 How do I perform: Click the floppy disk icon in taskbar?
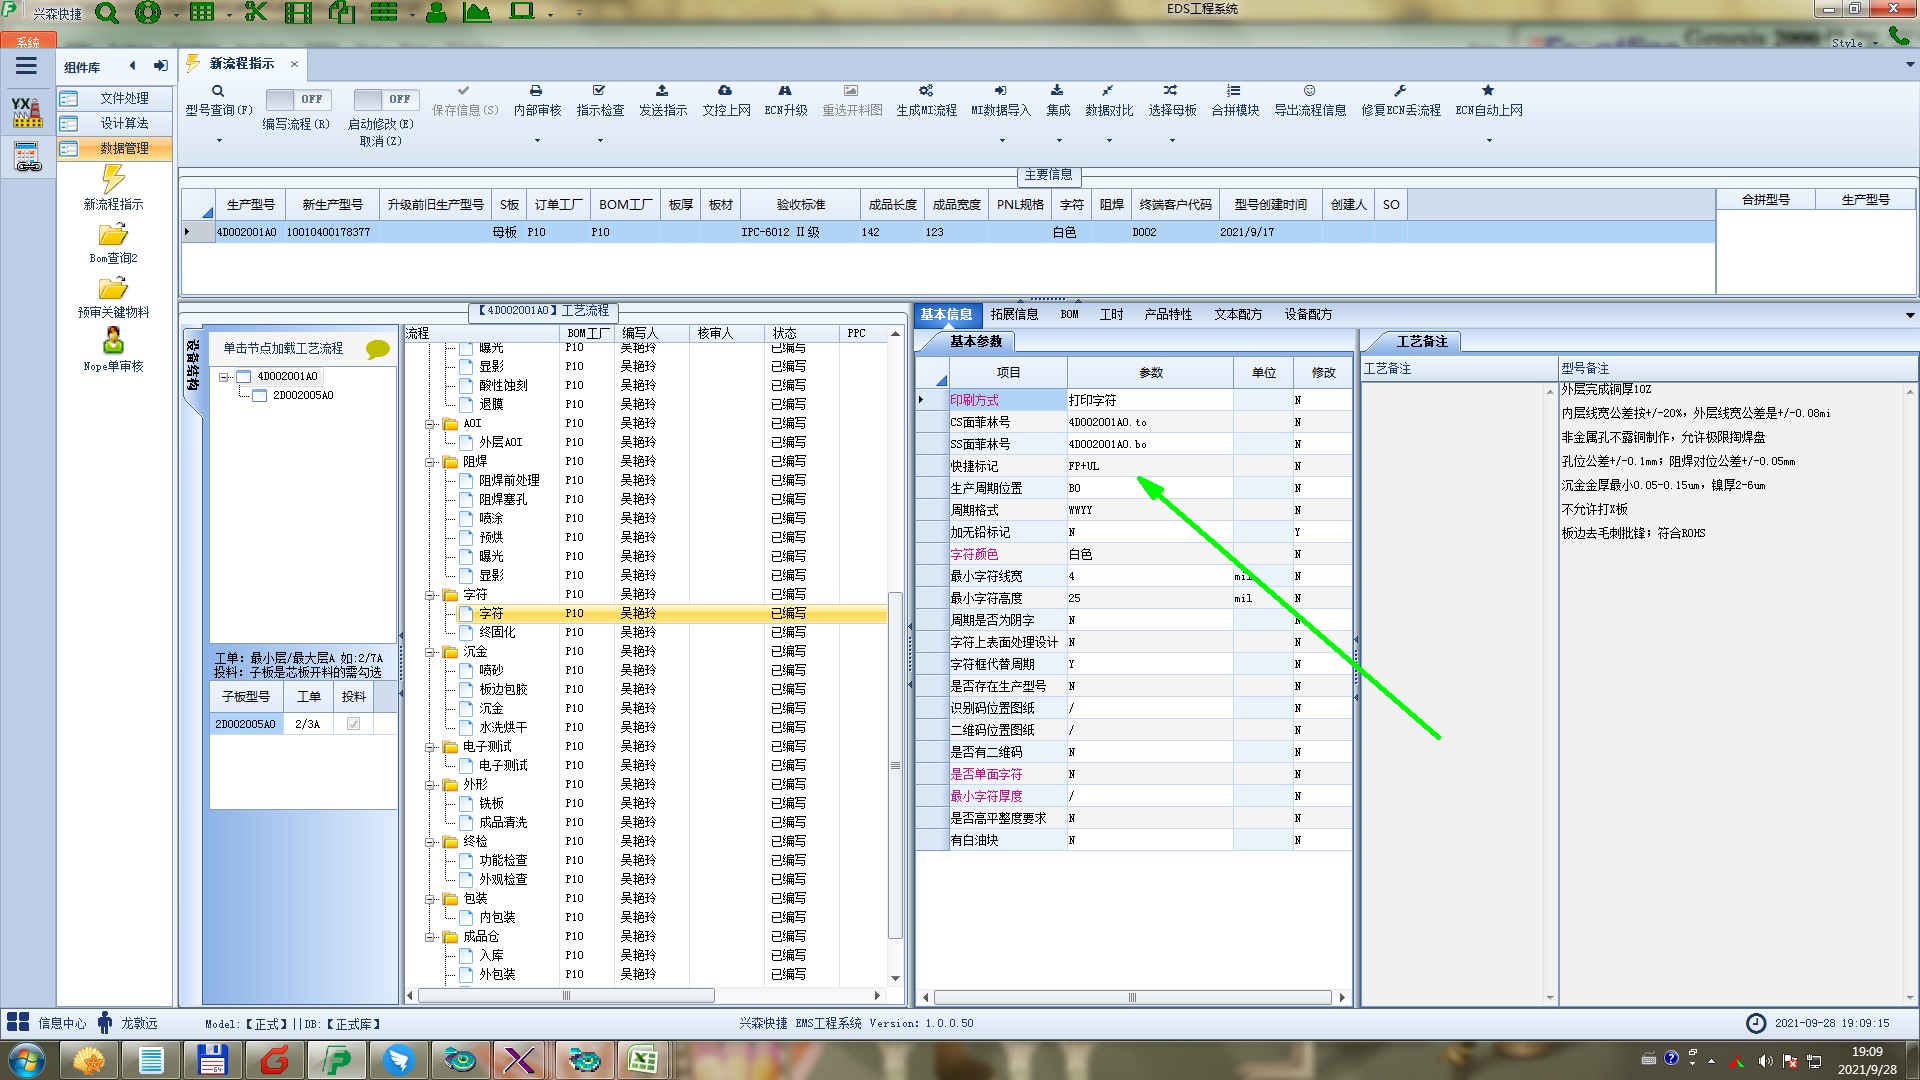click(213, 1060)
